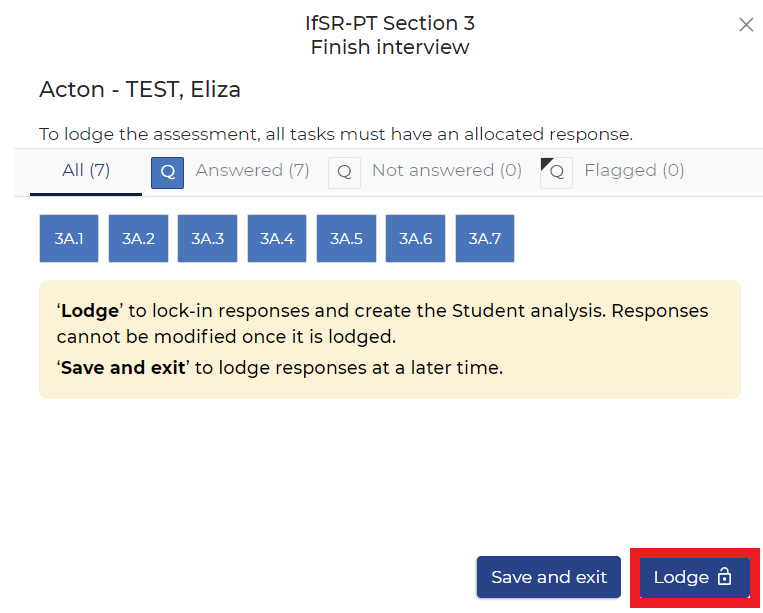Image resolution: width=763 pixels, height=613 pixels.
Task: Click the Flagged Q icon with corner mark
Action: point(556,172)
